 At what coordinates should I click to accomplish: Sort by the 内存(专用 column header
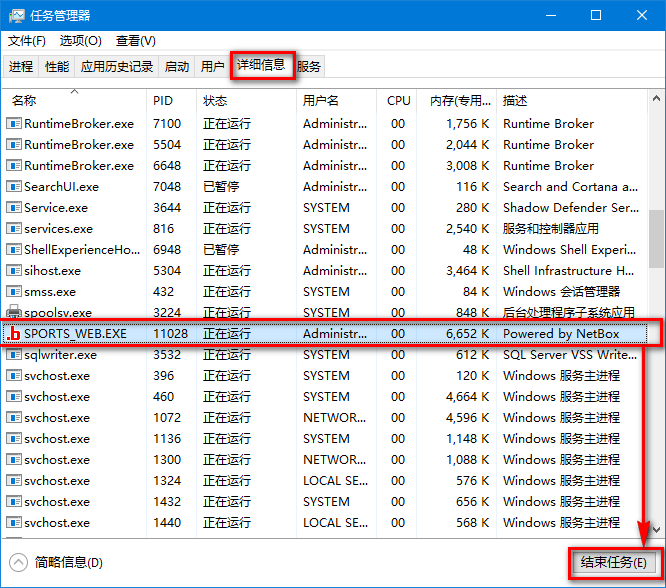click(x=456, y=101)
